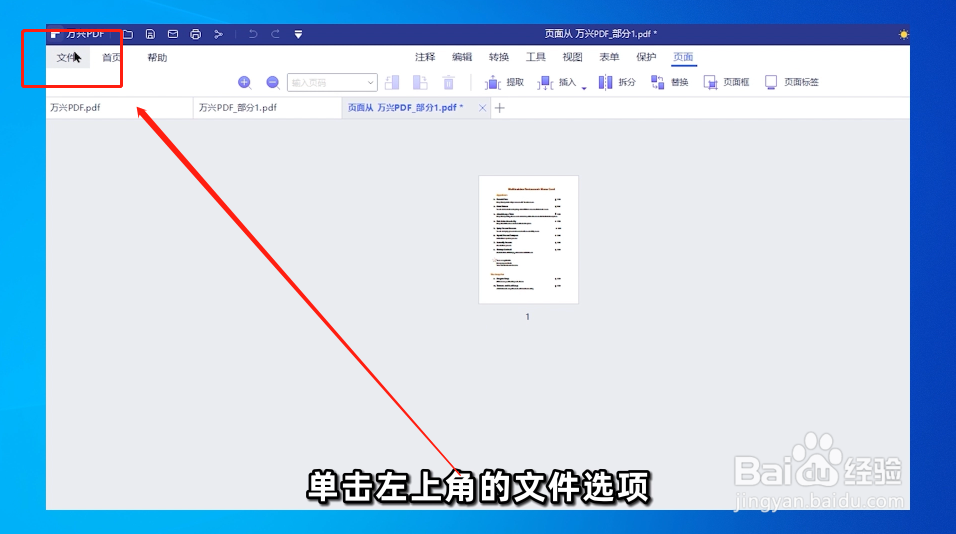Image resolution: width=956 pixels, height=534 pixels.
Task: Switch to the 工具 ribbon tab
Action: click(x=535, y=57)
